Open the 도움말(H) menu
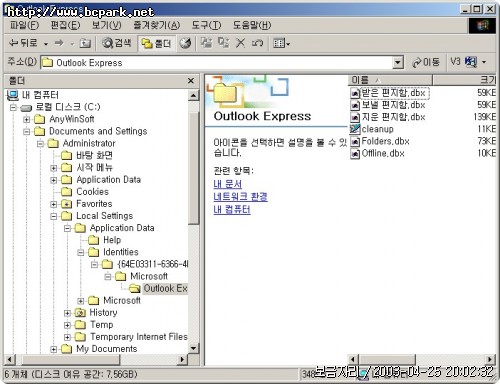 [252, 25]
